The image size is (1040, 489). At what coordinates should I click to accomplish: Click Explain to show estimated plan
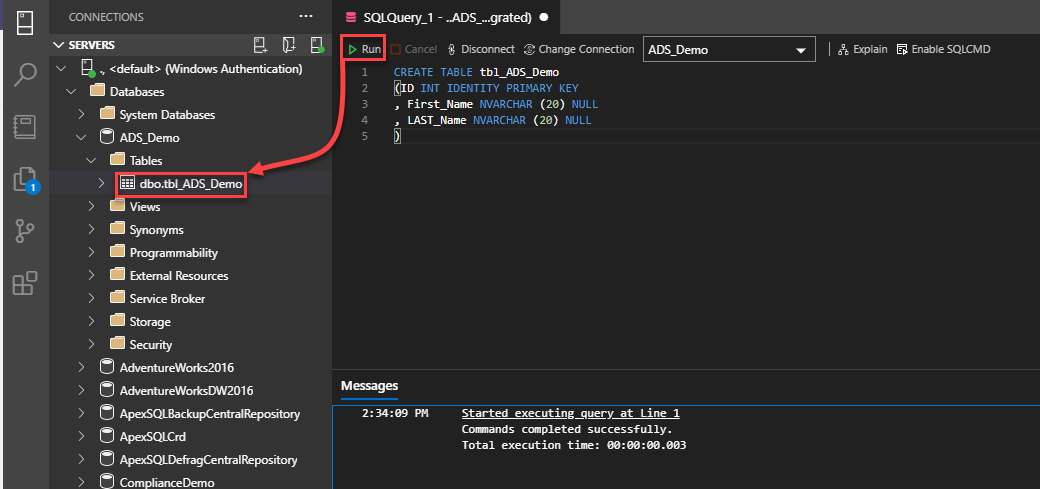[863, 49]
